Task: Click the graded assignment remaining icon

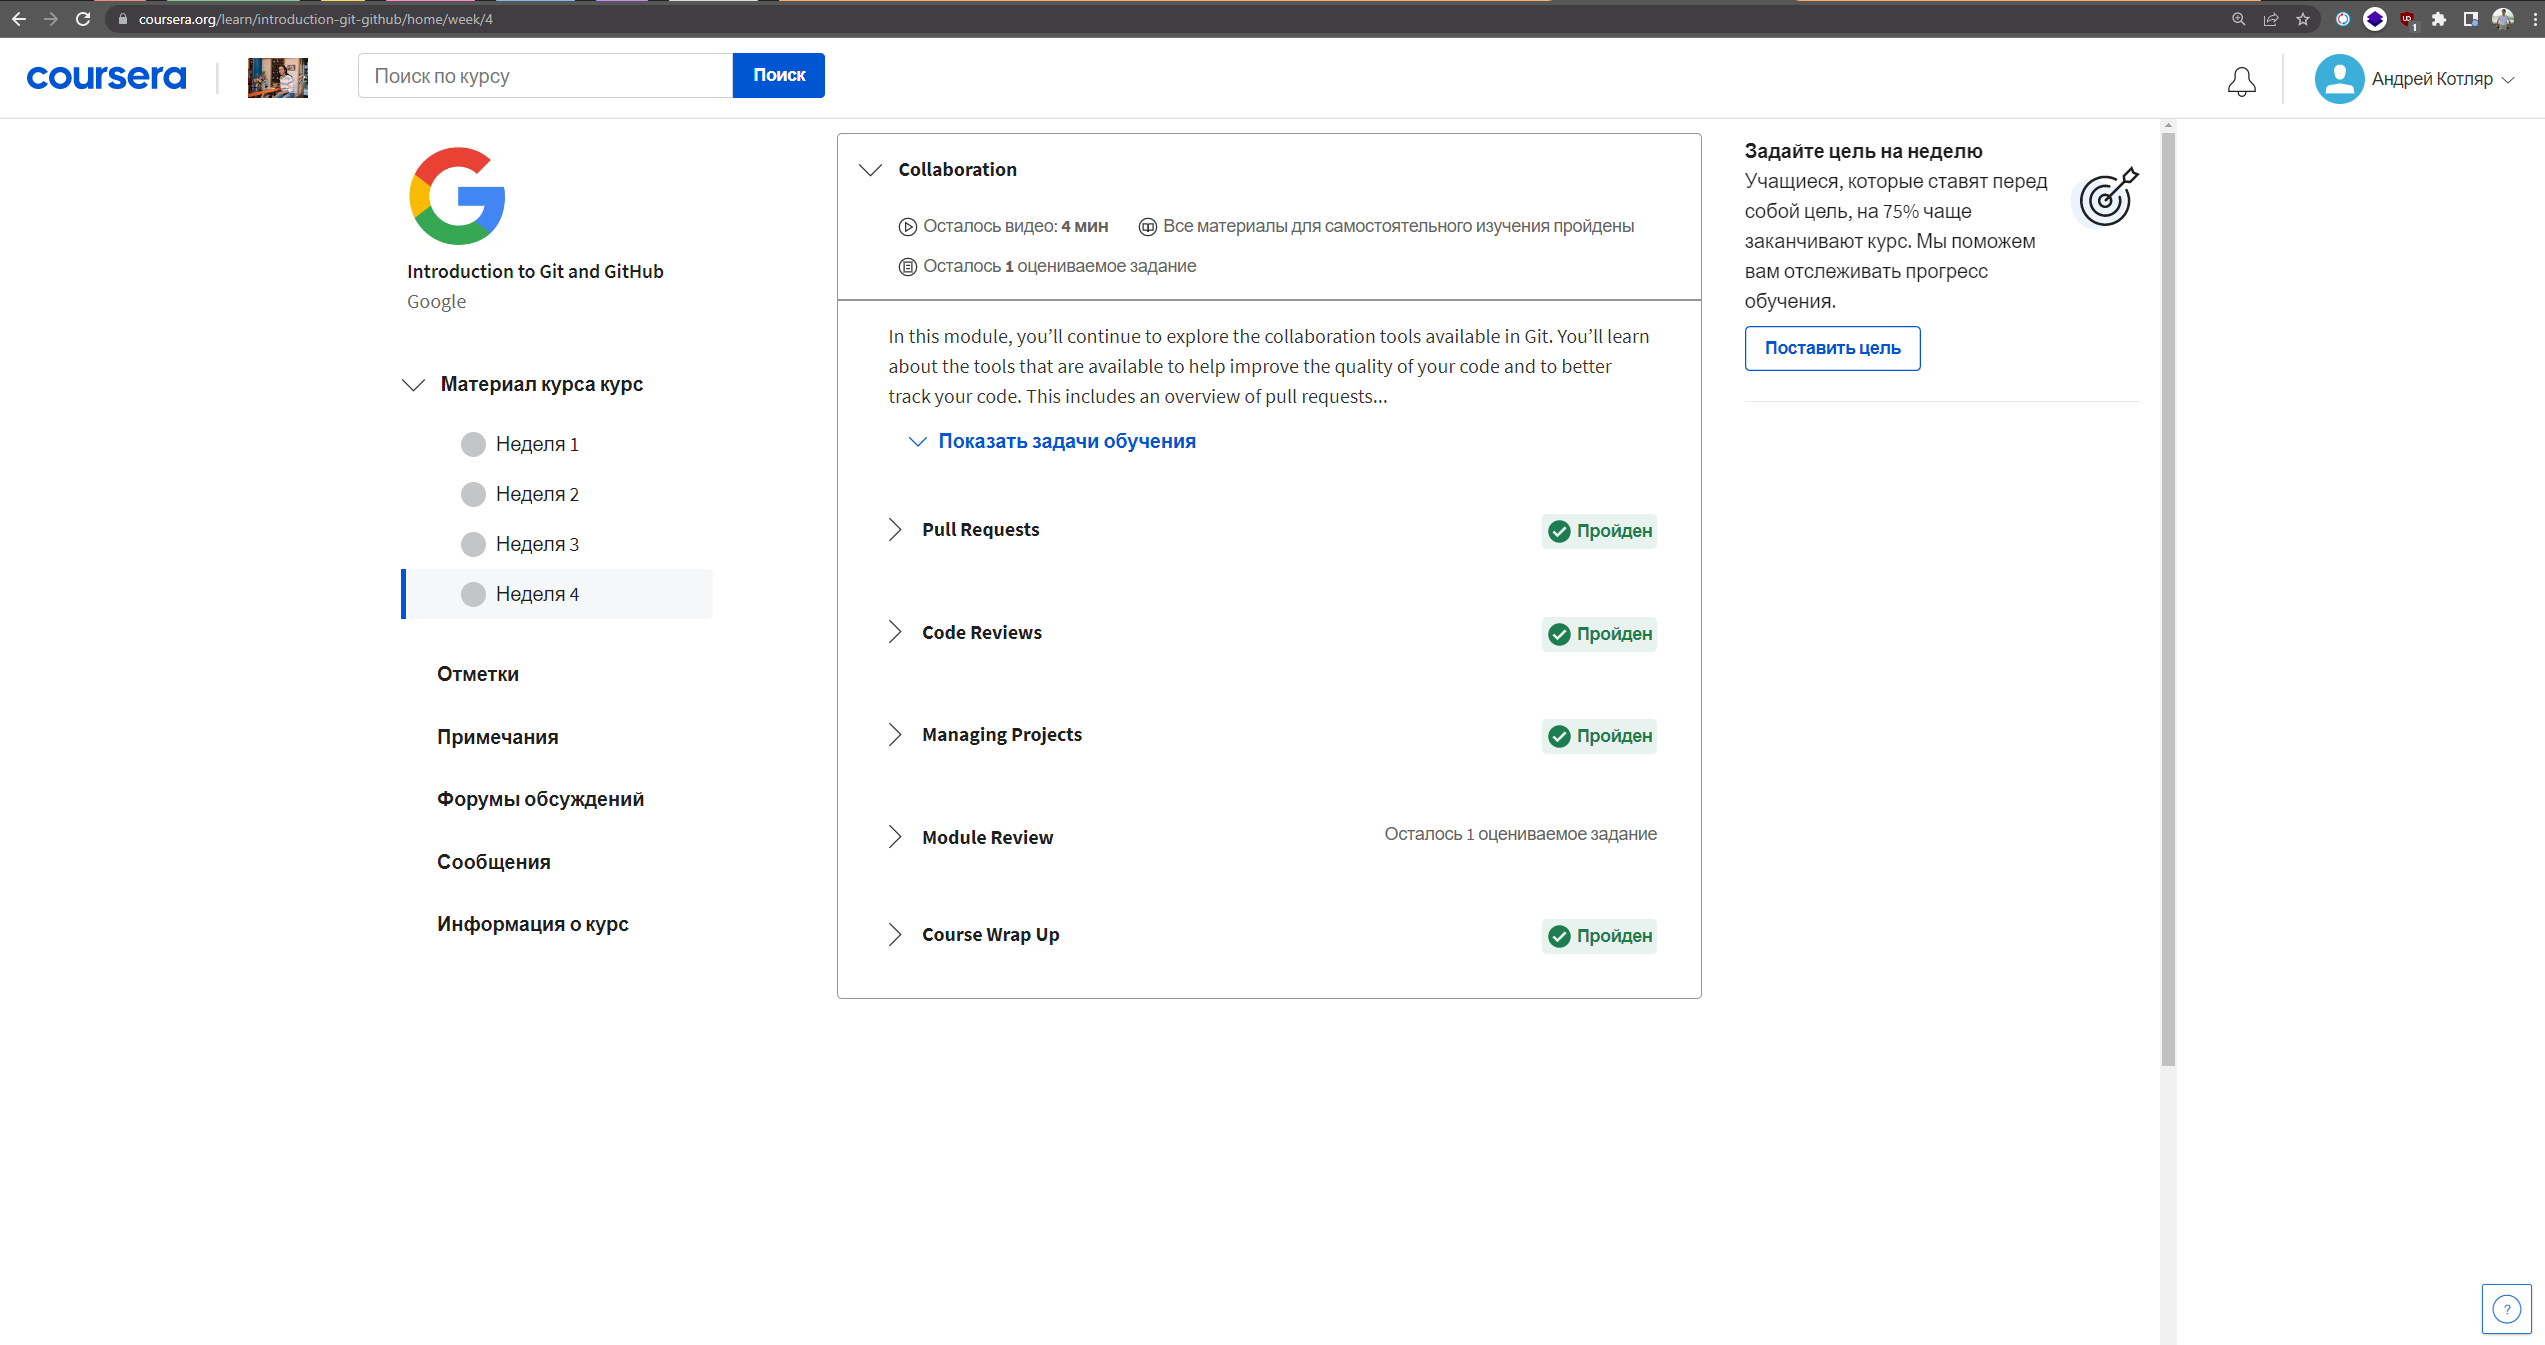Action: point(907,267)
